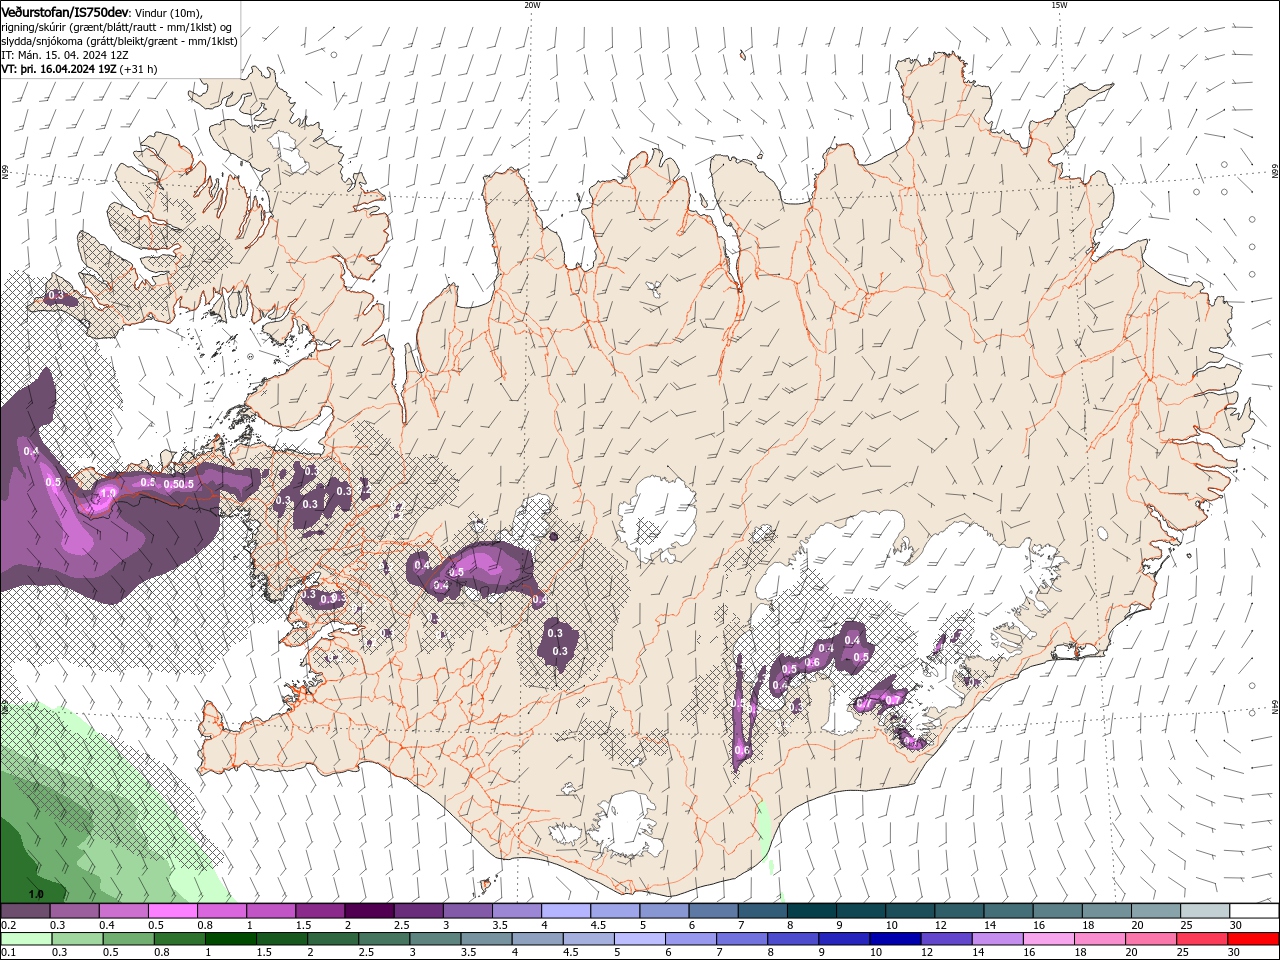The width and height of the screenshot is (1280, 960).
Task: Pick the light grey 25 swatch, upper legend row
Action: [x=1204, y=911]
